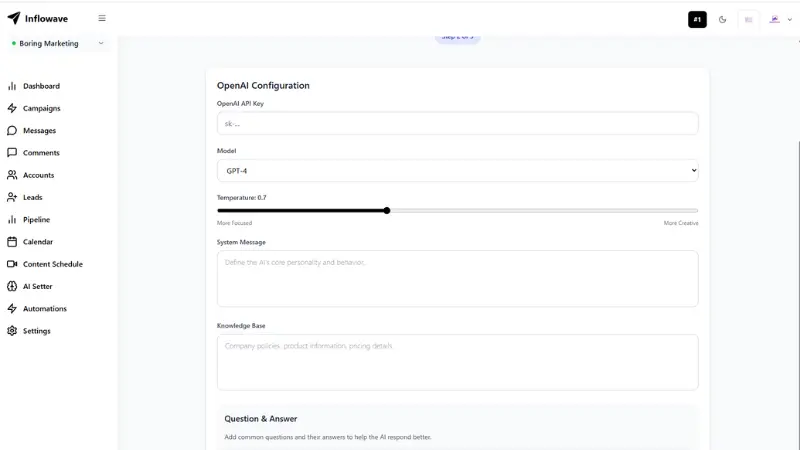This screenshot has height=450, width=800.
Task: Collapse the sidebar with the hamburger icon
Action: coord(102,18)
